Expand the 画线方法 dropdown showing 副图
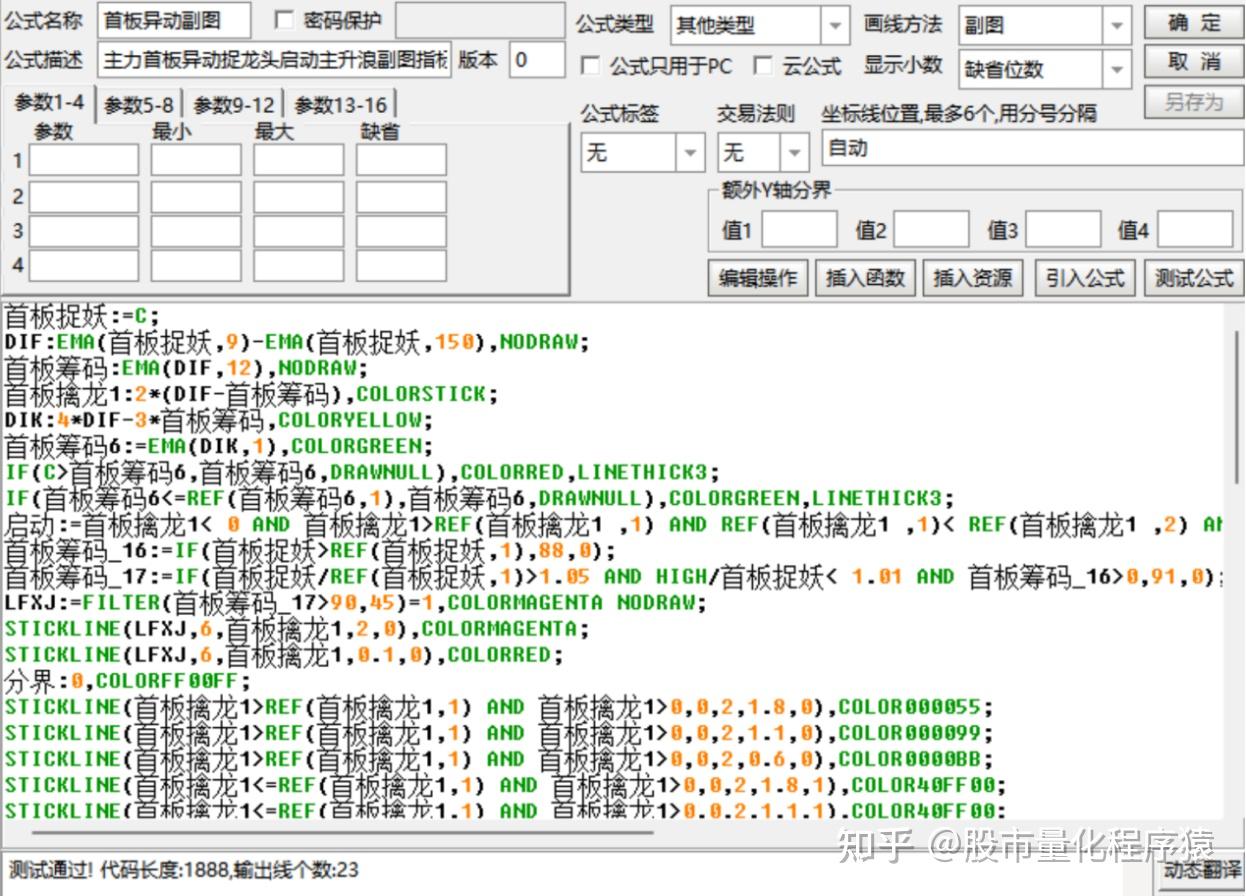Screen dimensions: 1246x896 1117,26
